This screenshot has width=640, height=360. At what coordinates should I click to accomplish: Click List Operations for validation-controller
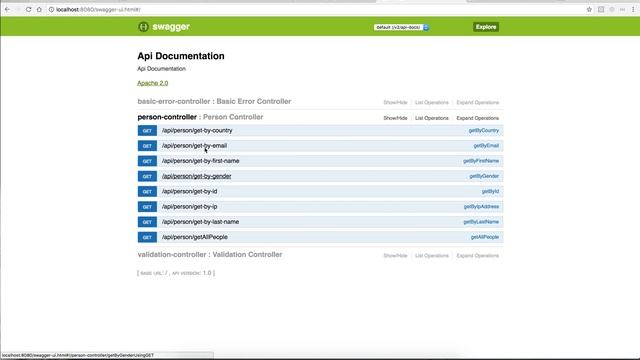[431, 256]
